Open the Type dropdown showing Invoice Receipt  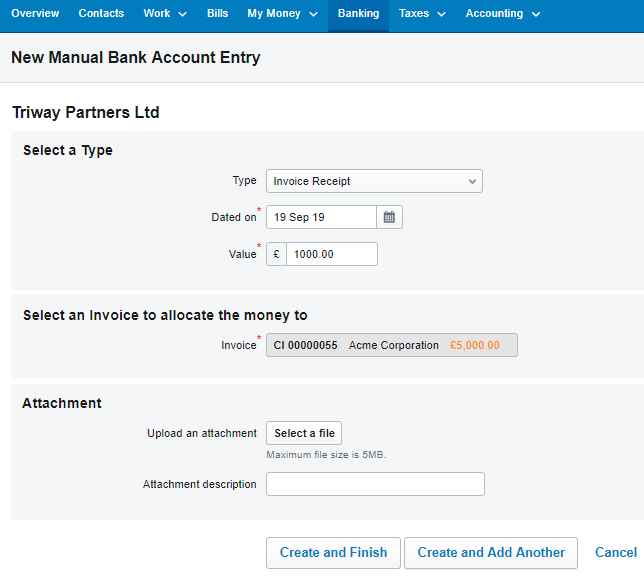[374, 181]
